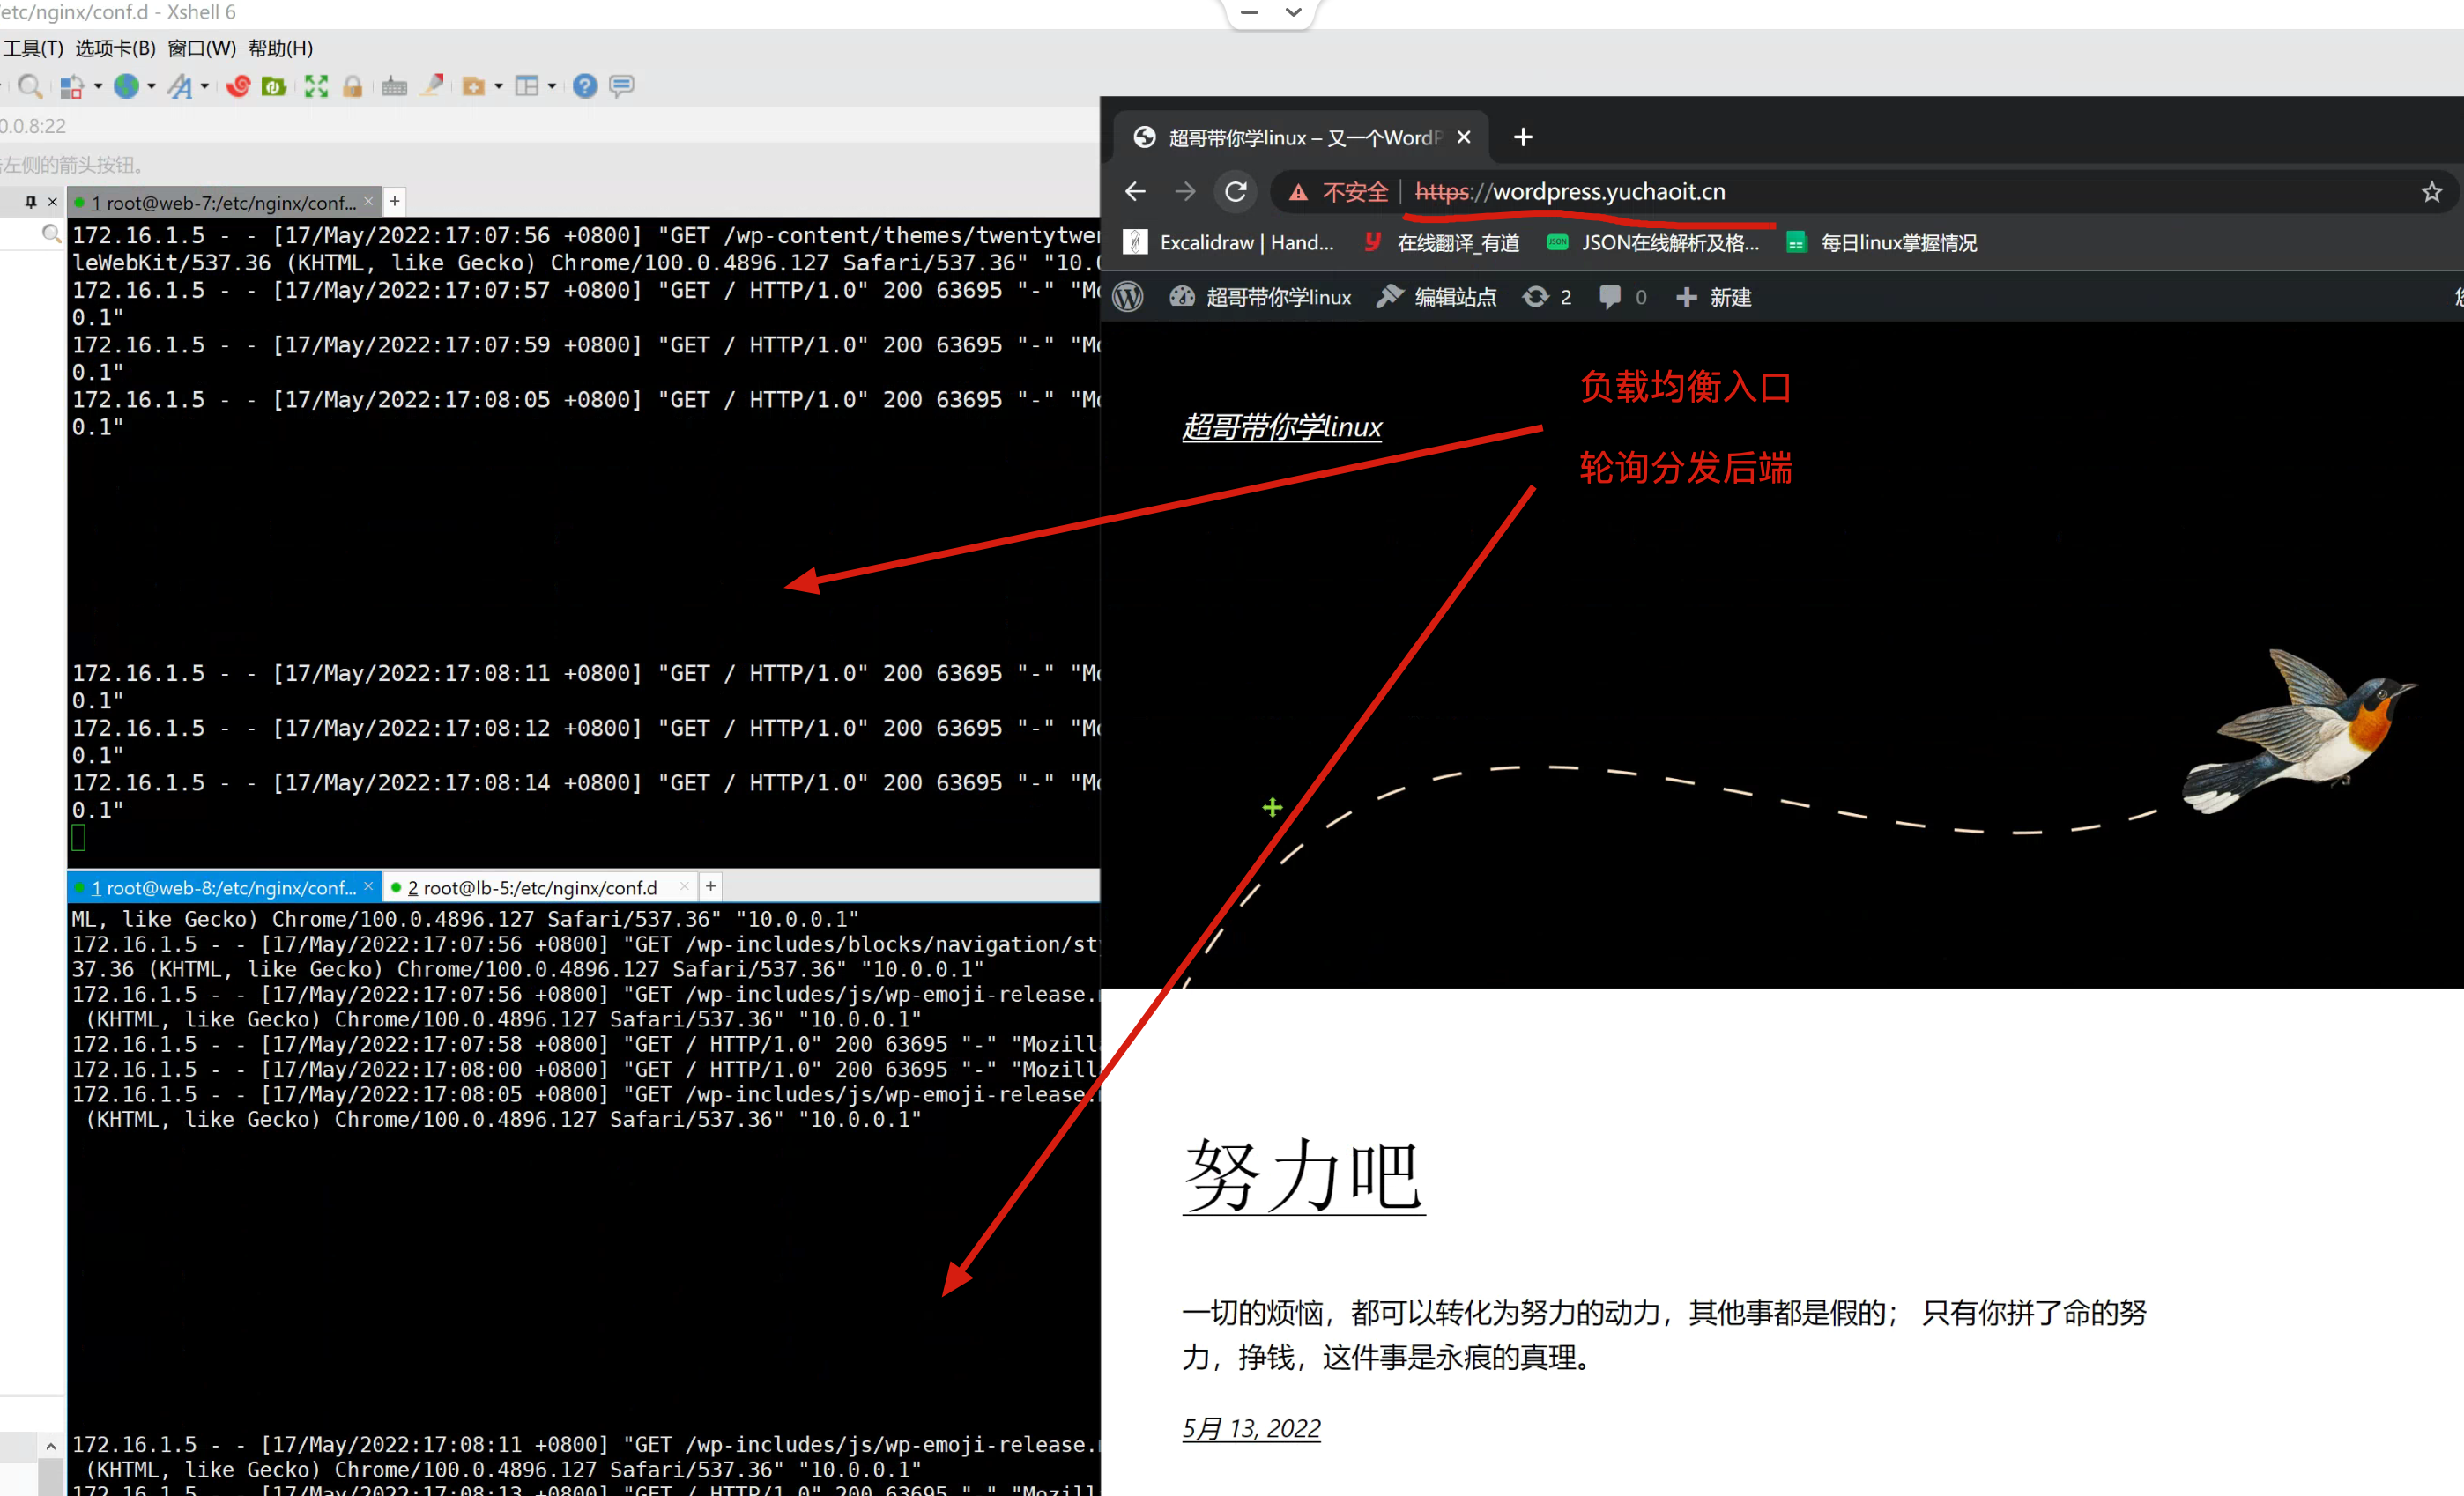This screenshot has width=2464, height=1496.
Task: Click the comments bubble icon showing 0
Action: click(1610, 296)
